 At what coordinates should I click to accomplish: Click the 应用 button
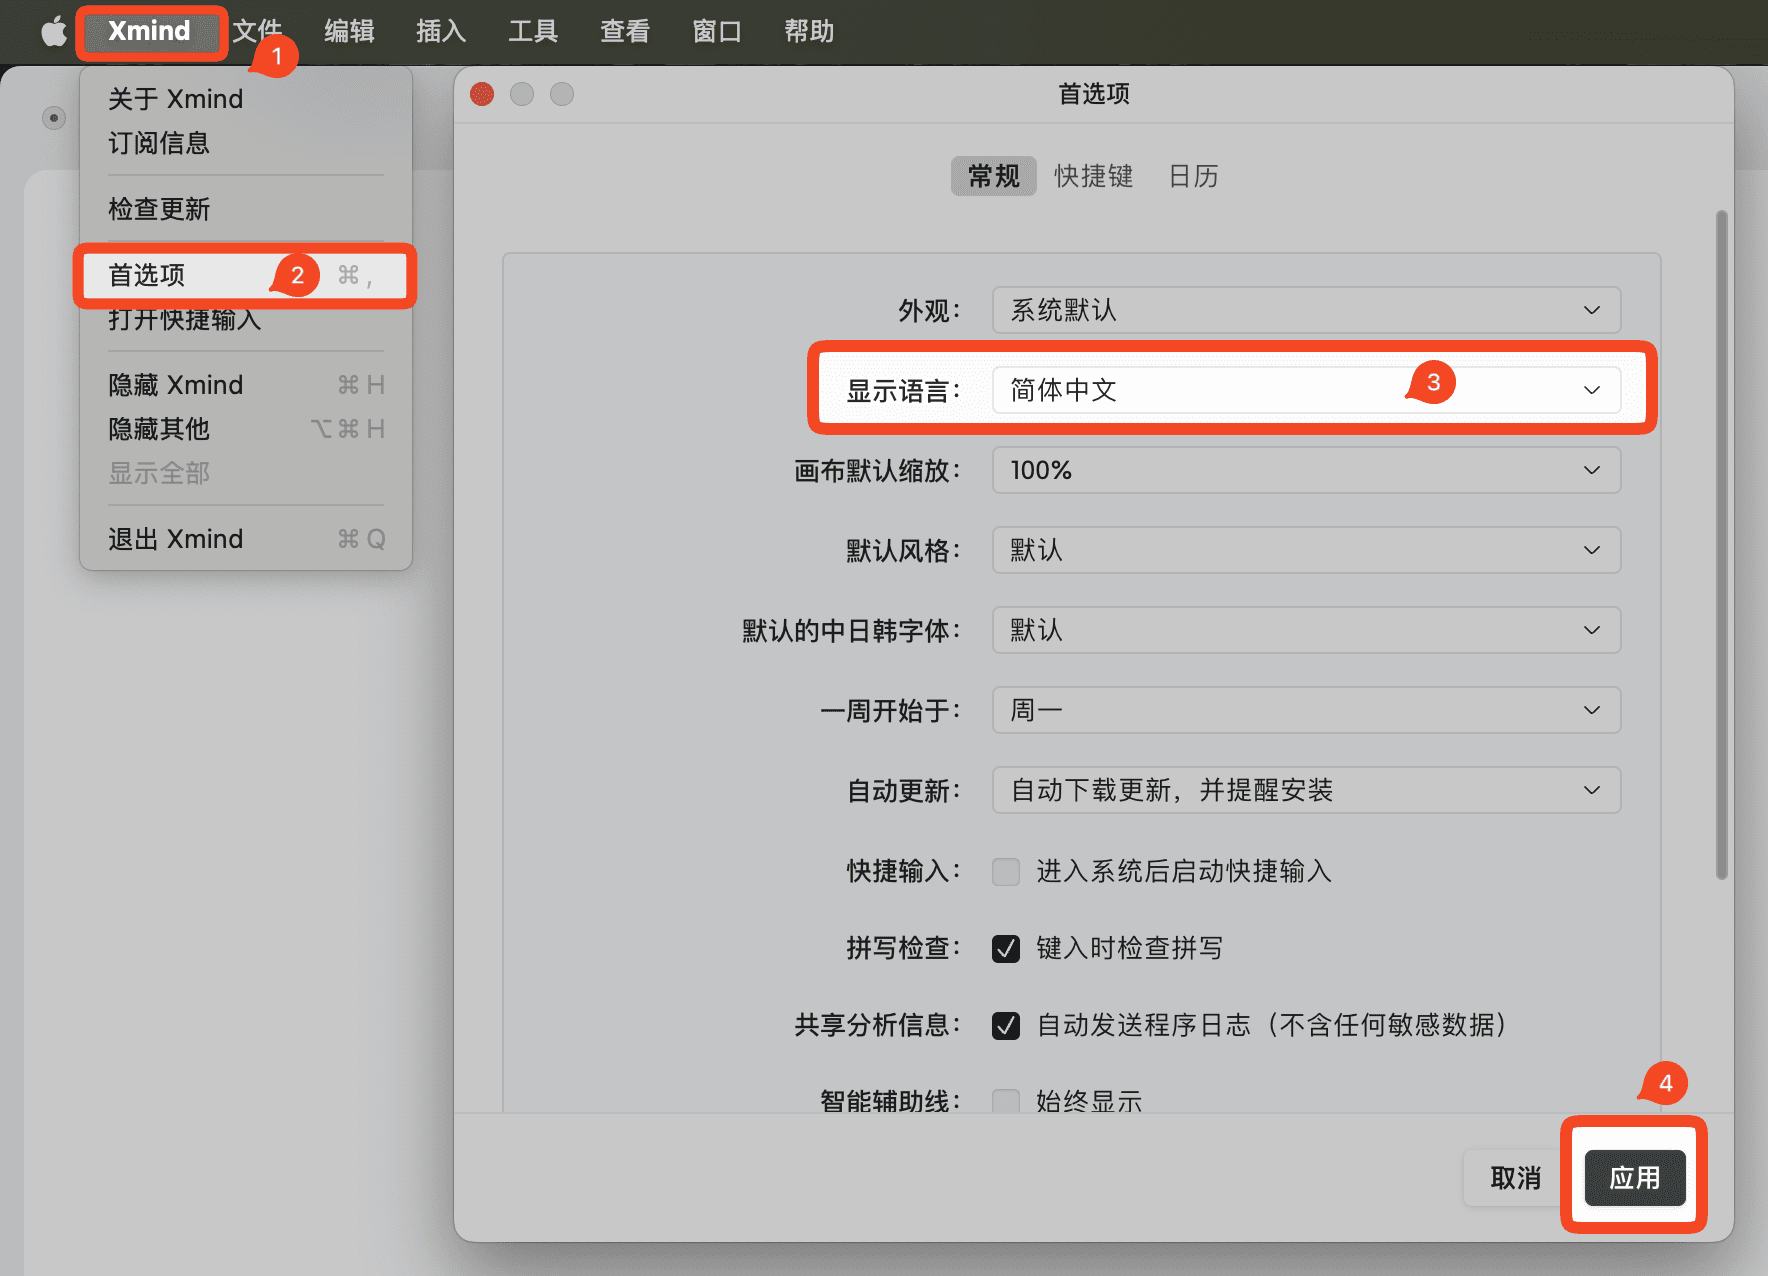(x=1635, y=1178)
